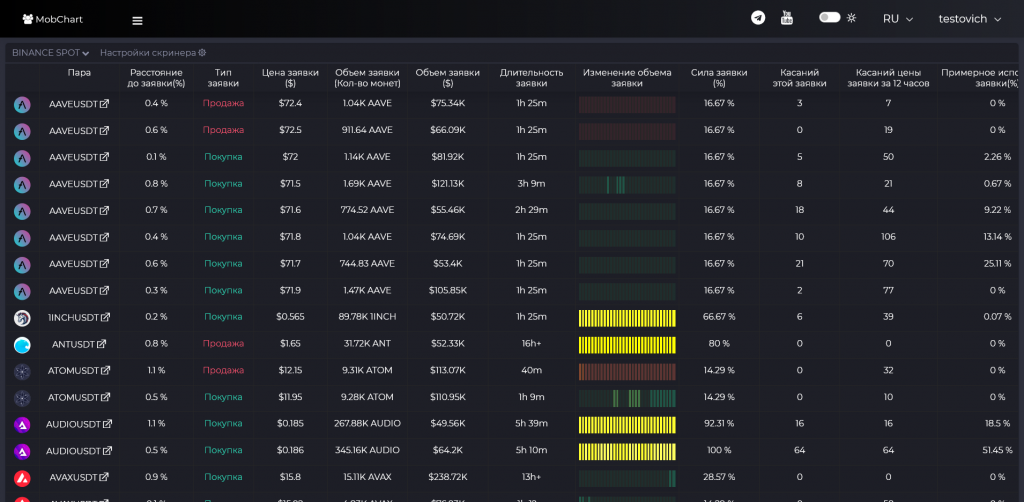Click the yellow volume-change bar for 1INCHUSDT
Screen dimensions: 1024x502
pyautogui.click(x=627, y=318)
